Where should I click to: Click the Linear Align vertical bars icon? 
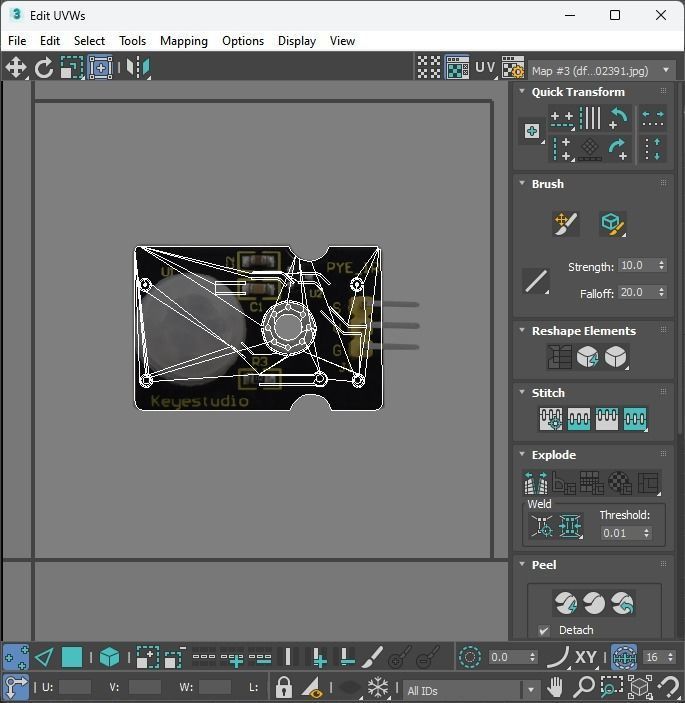590,118
